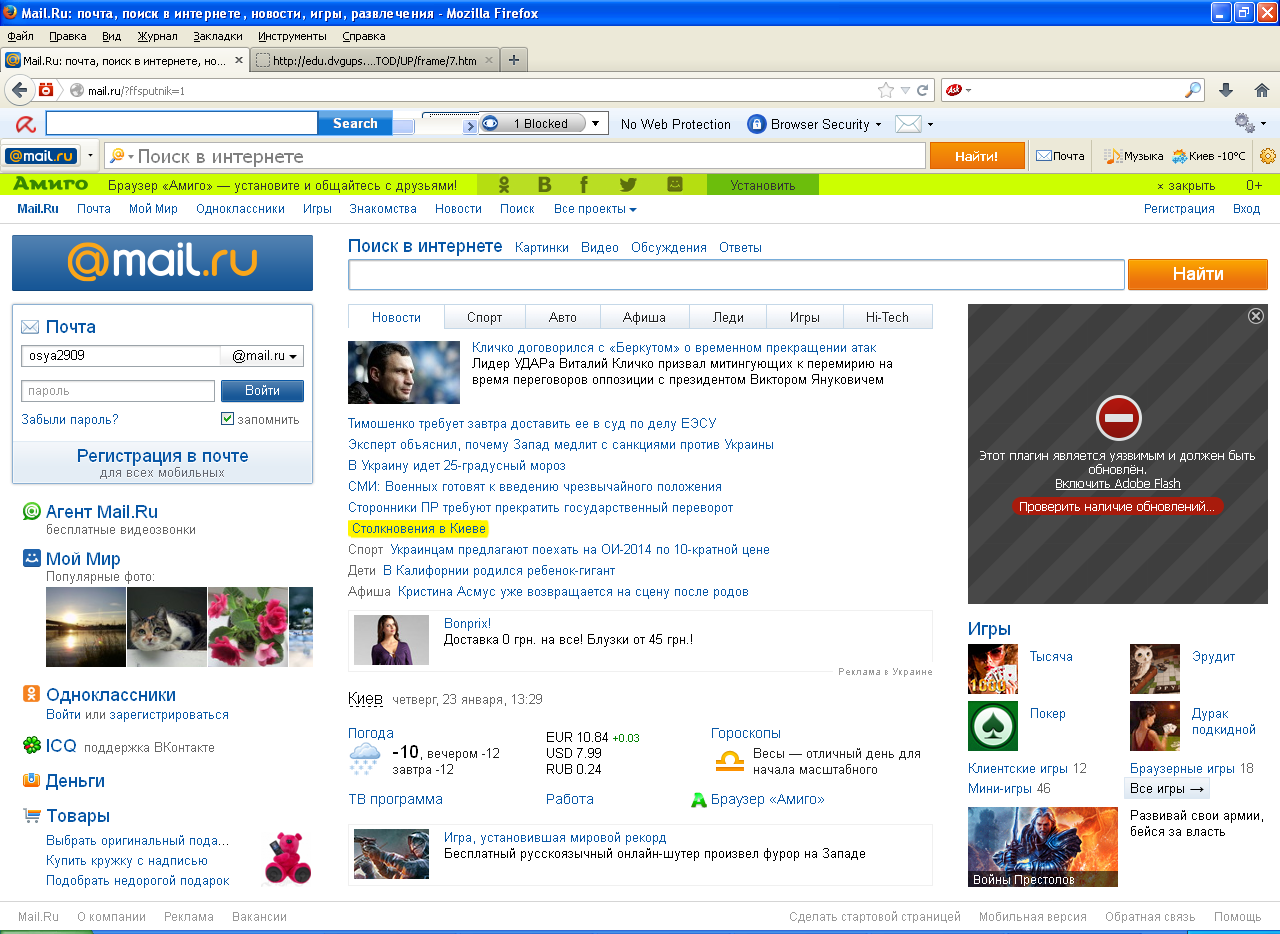
Task: Open the 1 Blocked tracker dropdown arrow
Action: coord(595,124)
